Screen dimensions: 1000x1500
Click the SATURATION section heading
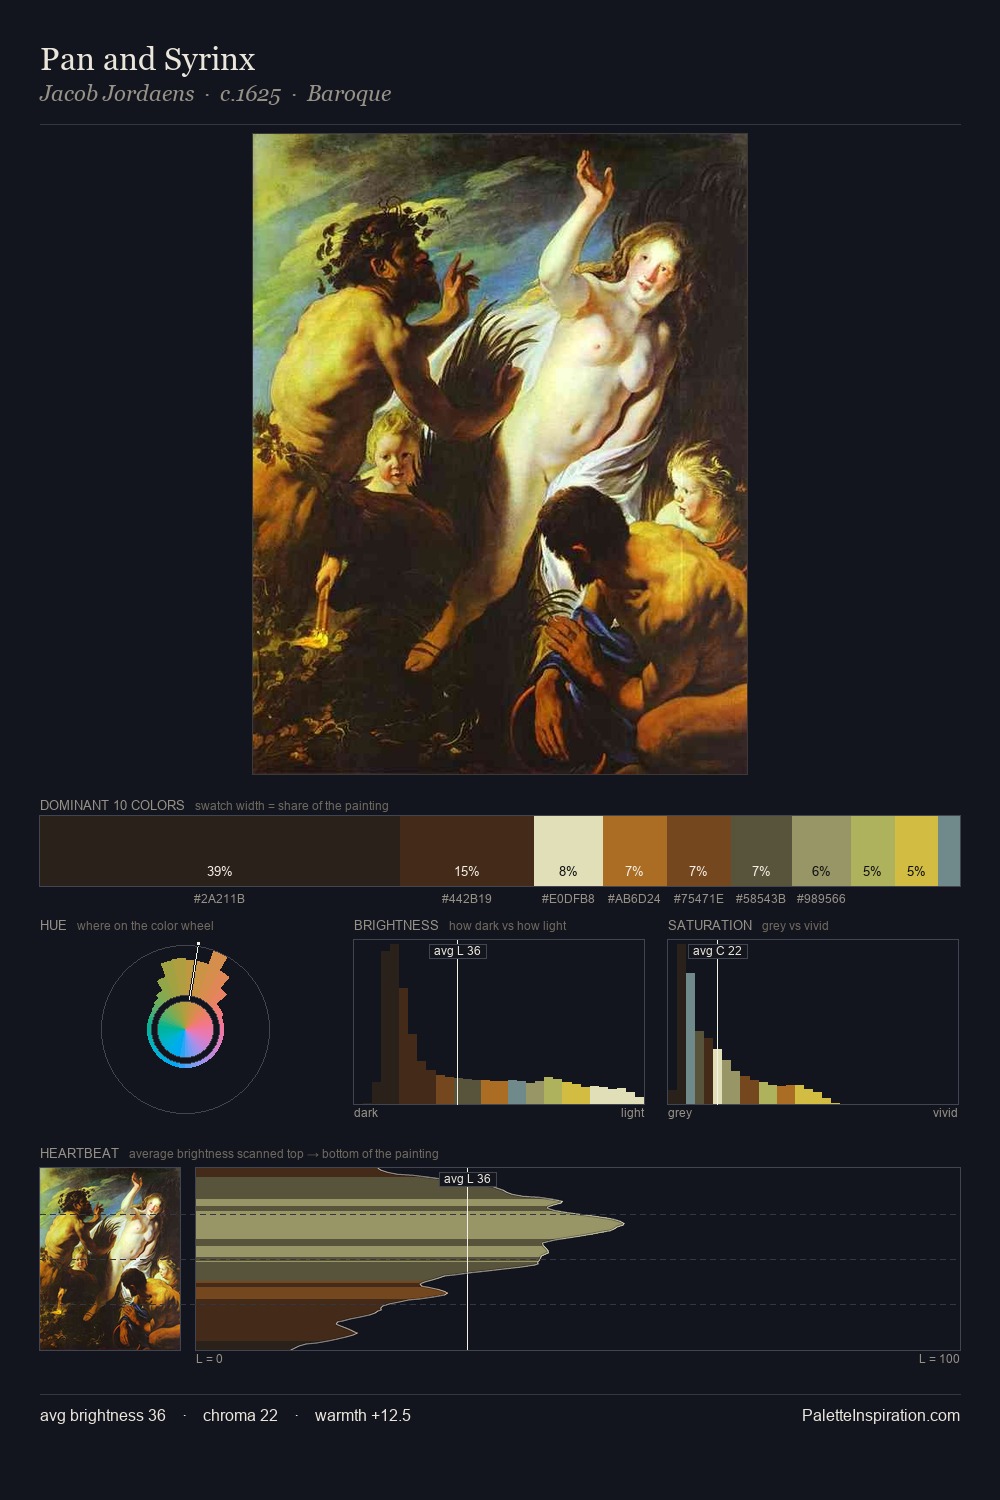(710, 925)
